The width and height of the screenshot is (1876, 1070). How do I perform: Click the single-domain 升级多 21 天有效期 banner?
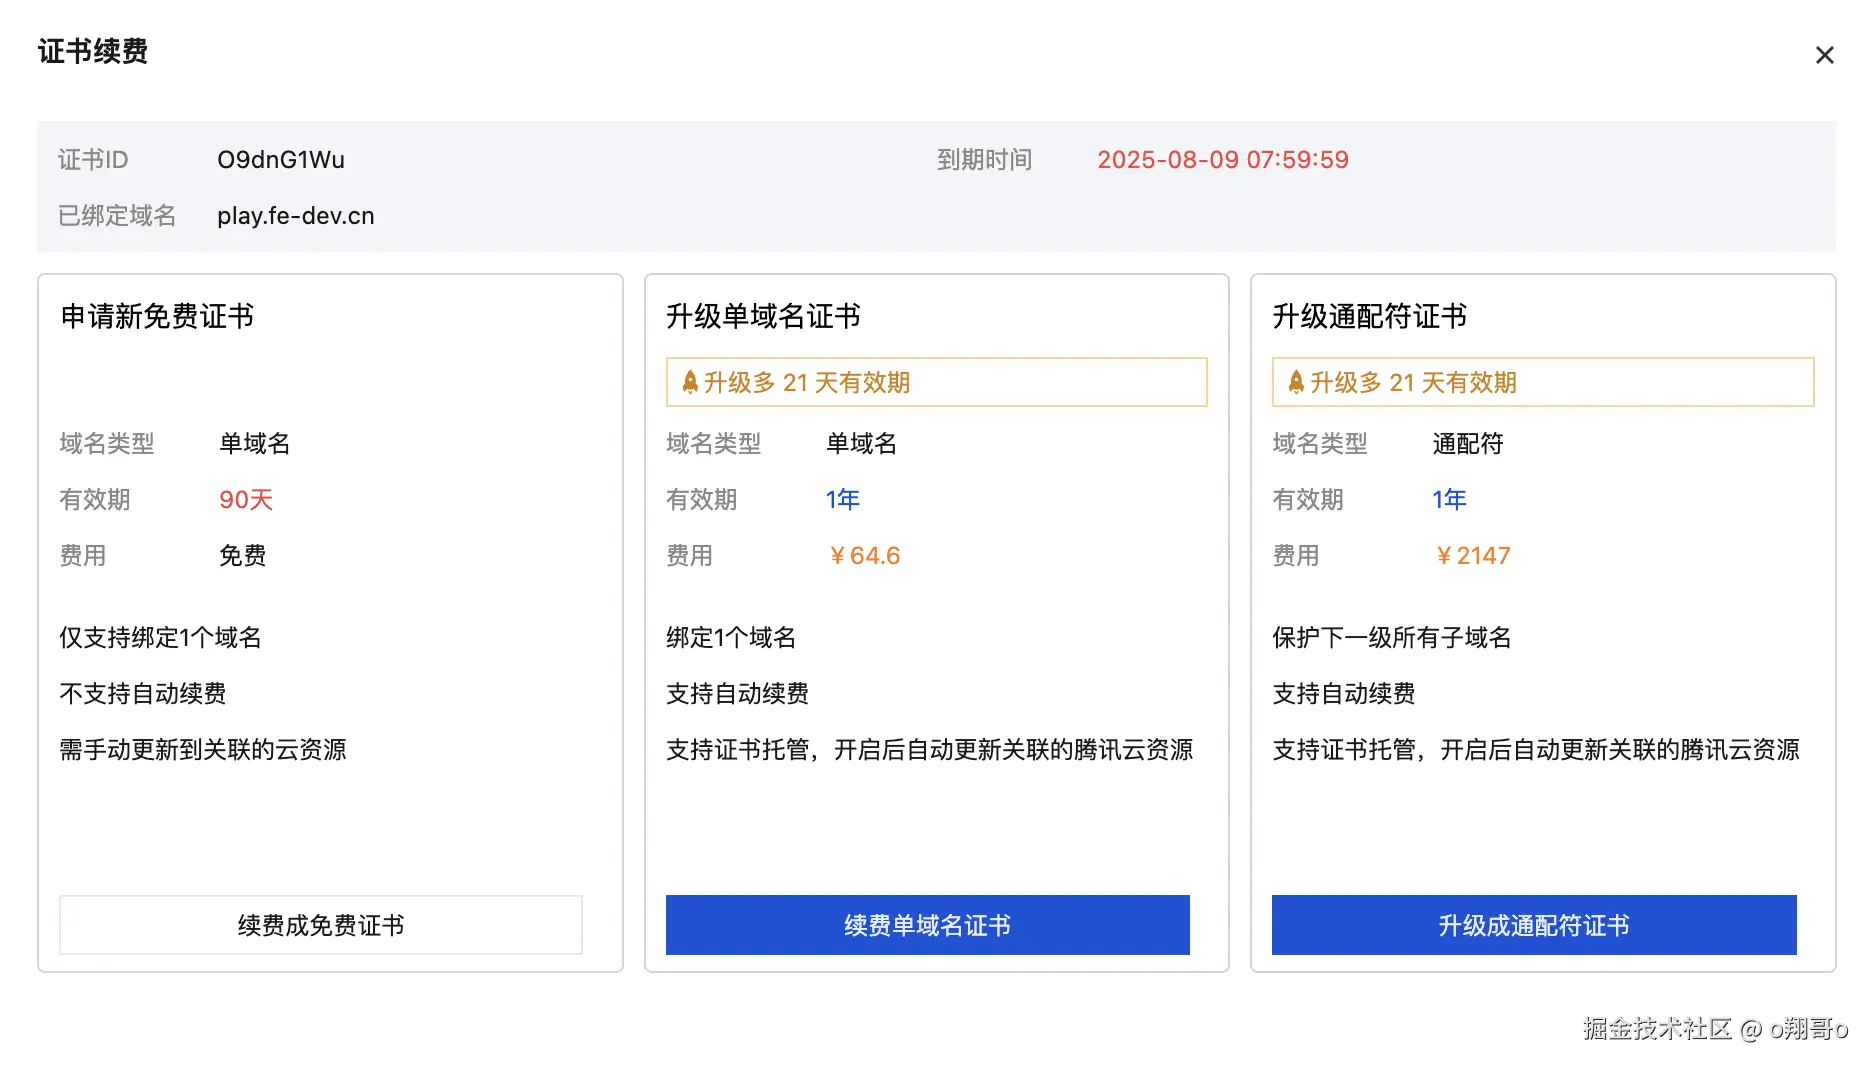click(936, 382)
